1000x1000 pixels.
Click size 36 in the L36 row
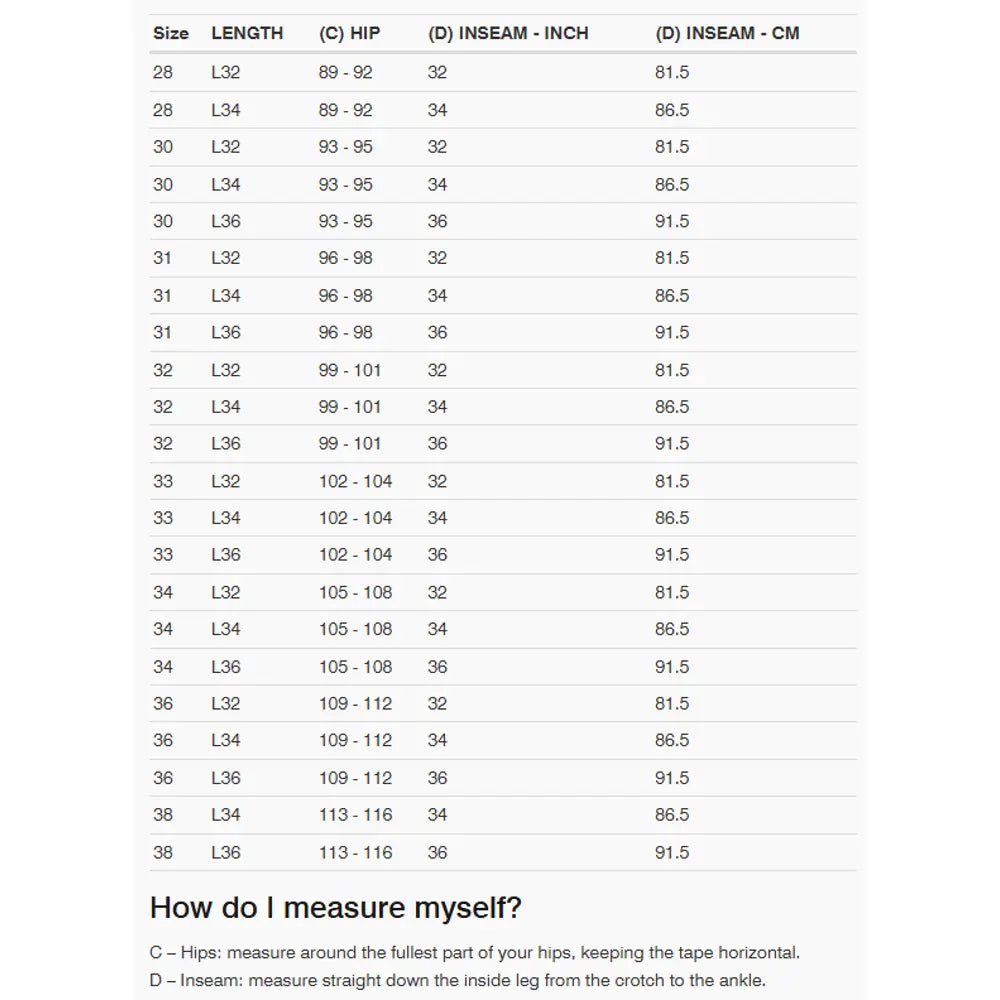(163, 778)
